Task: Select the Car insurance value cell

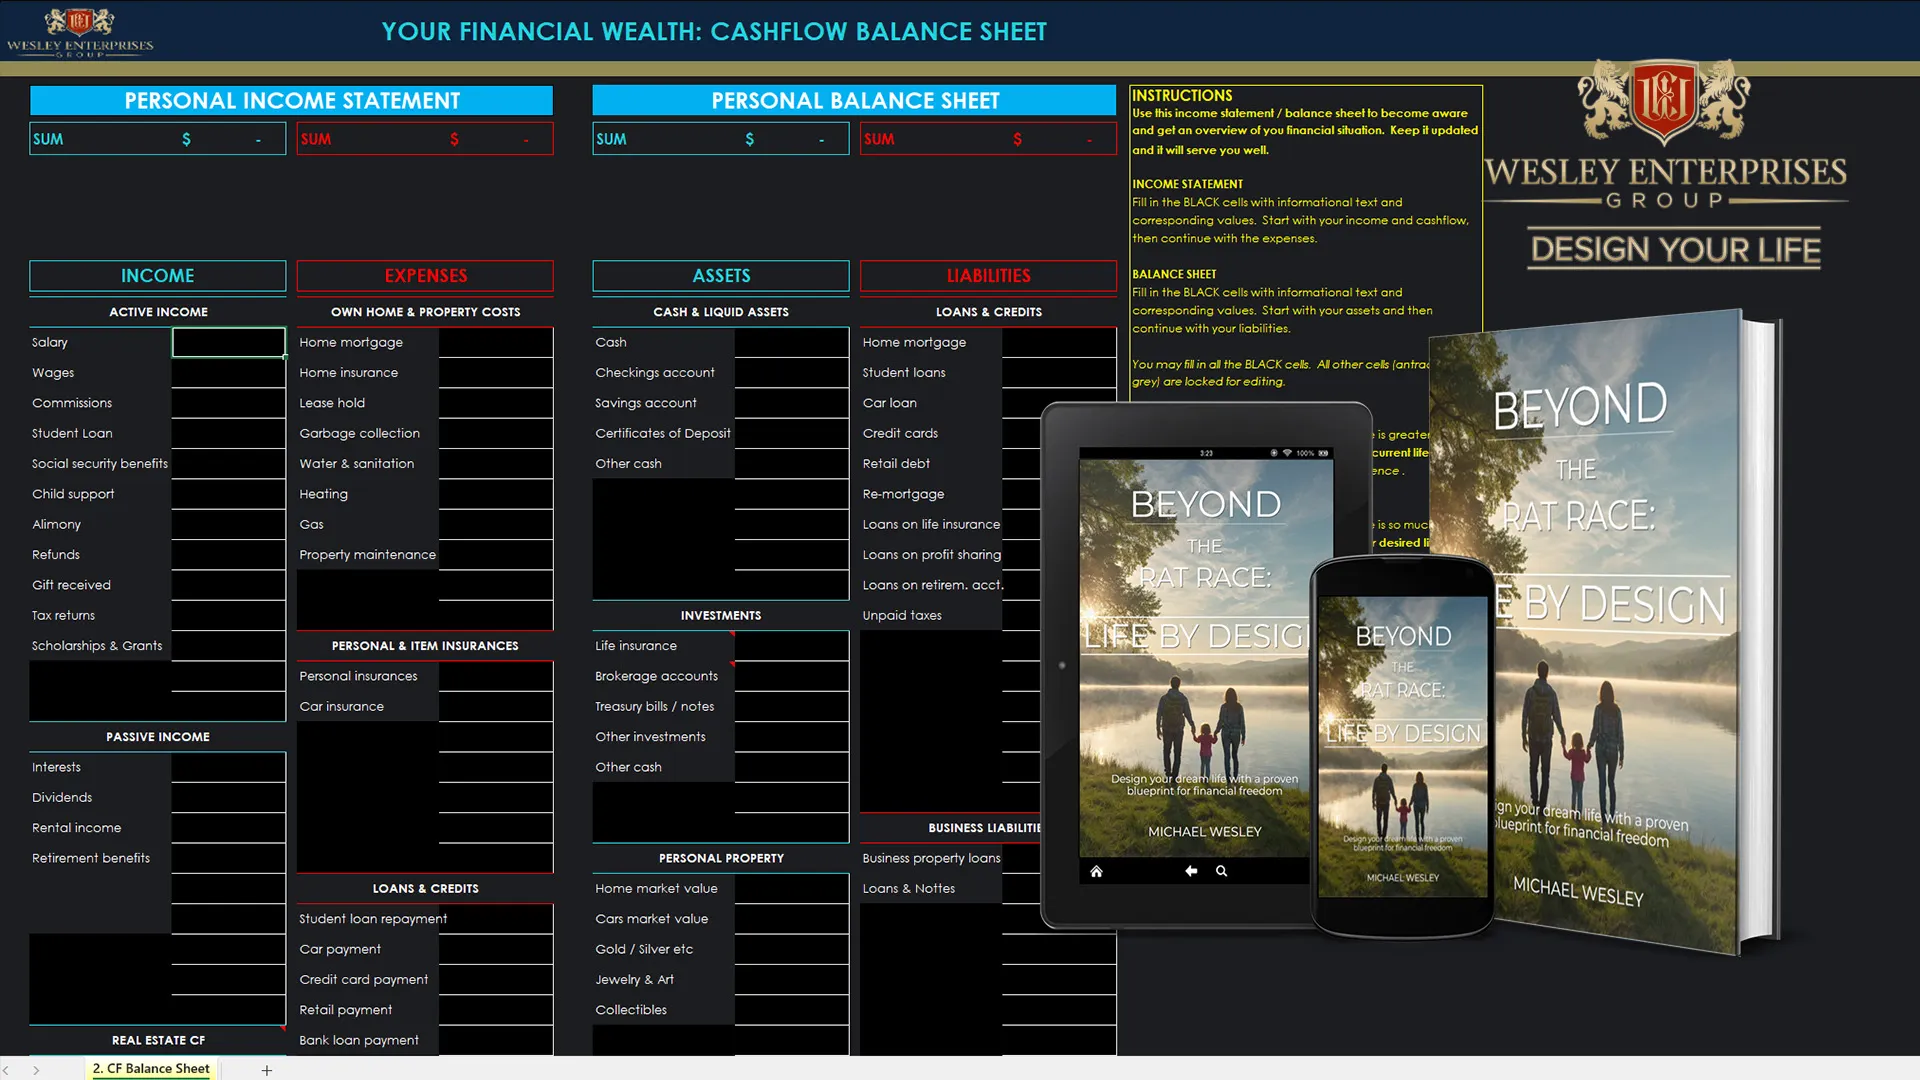Action: pos(496,707)
